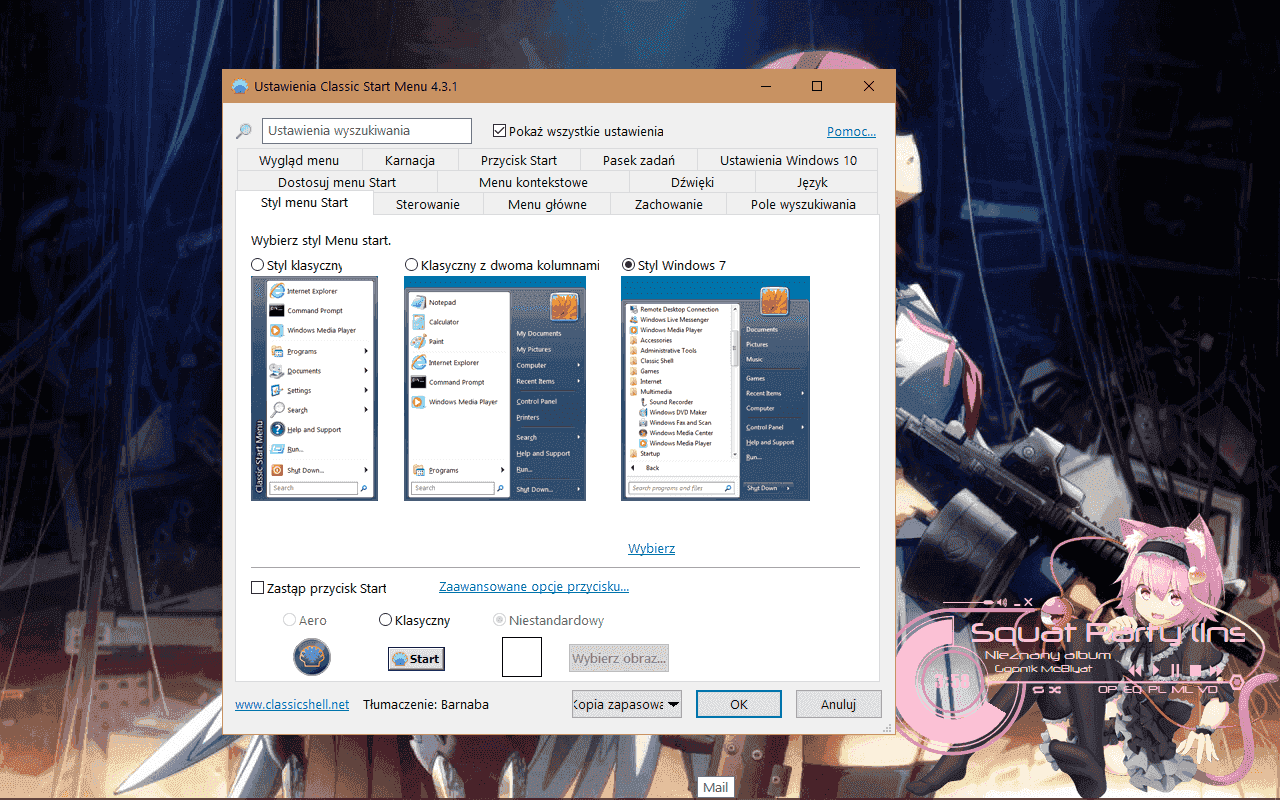Screen dimensions: 1280x800
Task: Open the Przycisk Start tab
Action: pos(519,160)
